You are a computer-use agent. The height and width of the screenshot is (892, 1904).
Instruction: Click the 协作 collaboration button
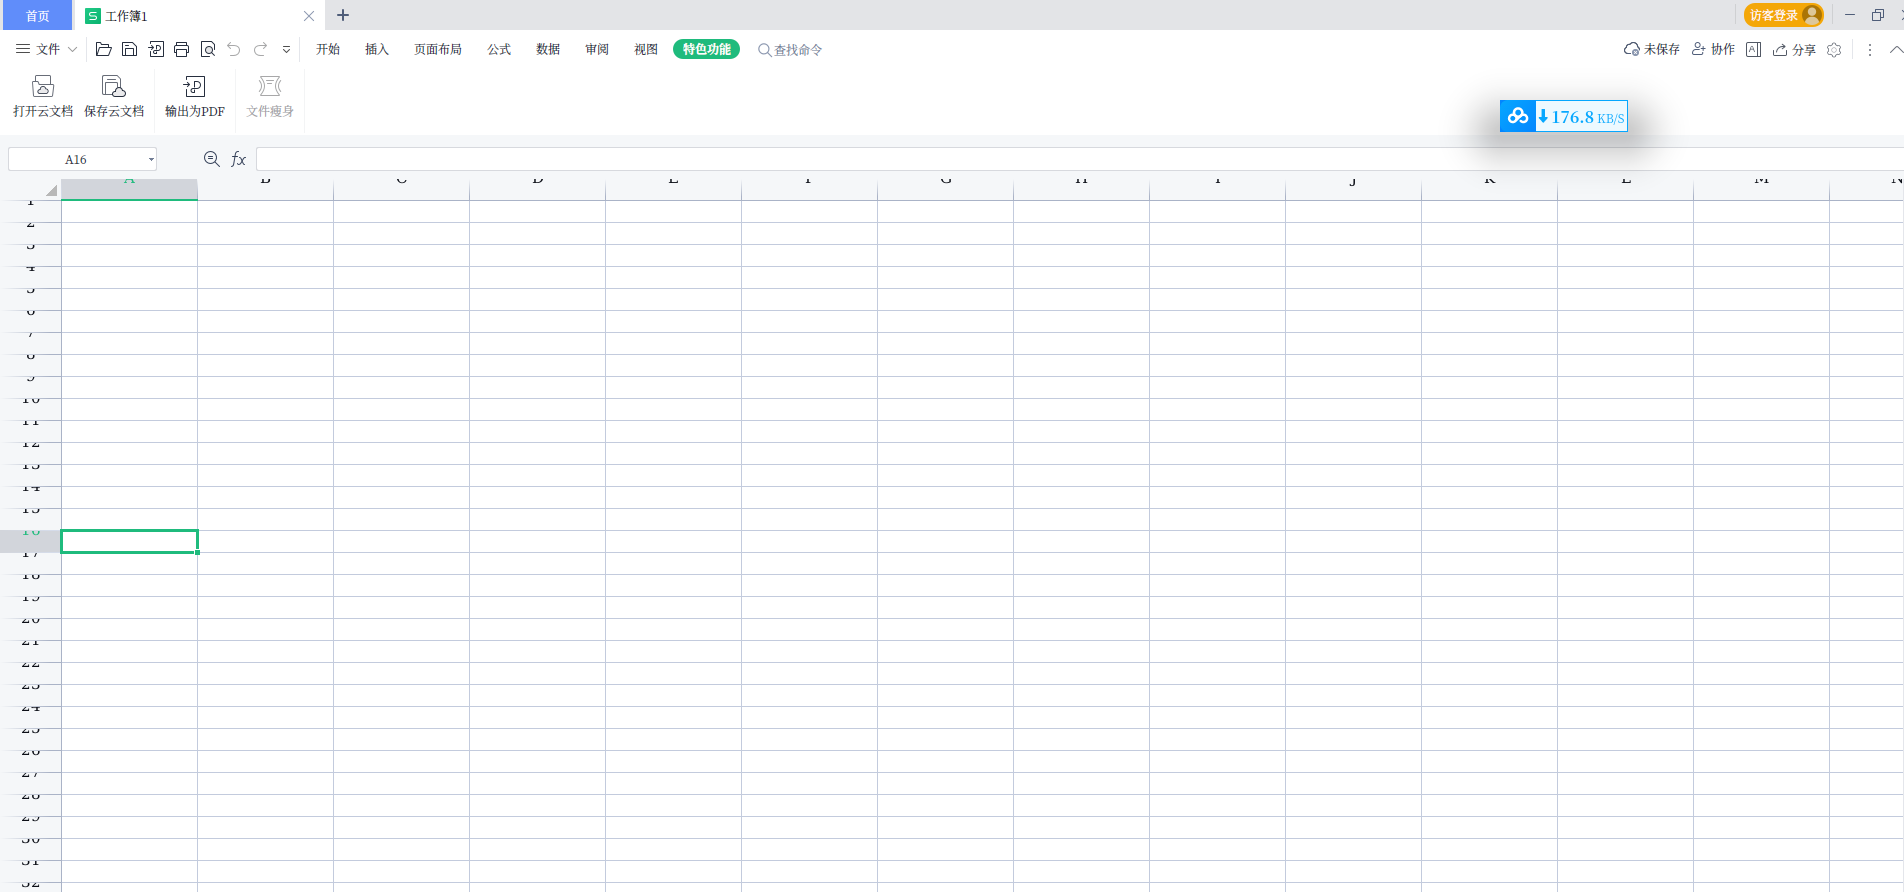coord(1713,49)
